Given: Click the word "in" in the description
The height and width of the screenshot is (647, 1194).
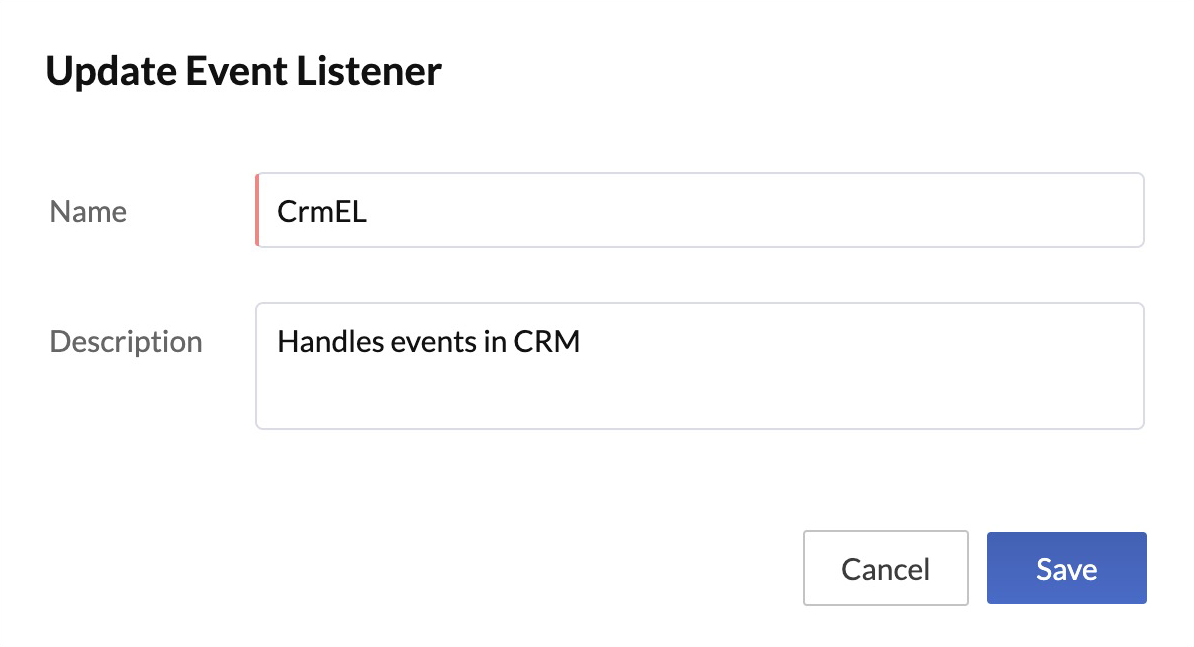Looking at the screenshot, I should click(495, 342).
